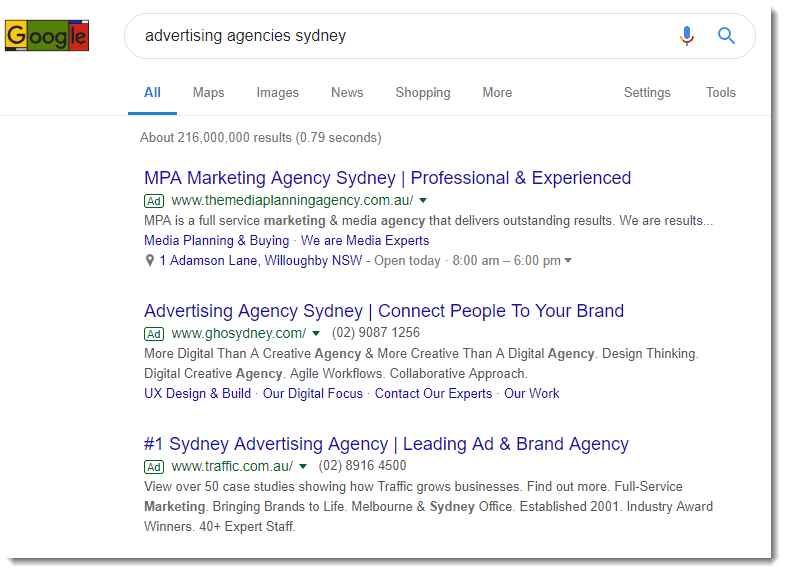
Task: Switch to the Maps tab
Action: (x=209, y=93)
